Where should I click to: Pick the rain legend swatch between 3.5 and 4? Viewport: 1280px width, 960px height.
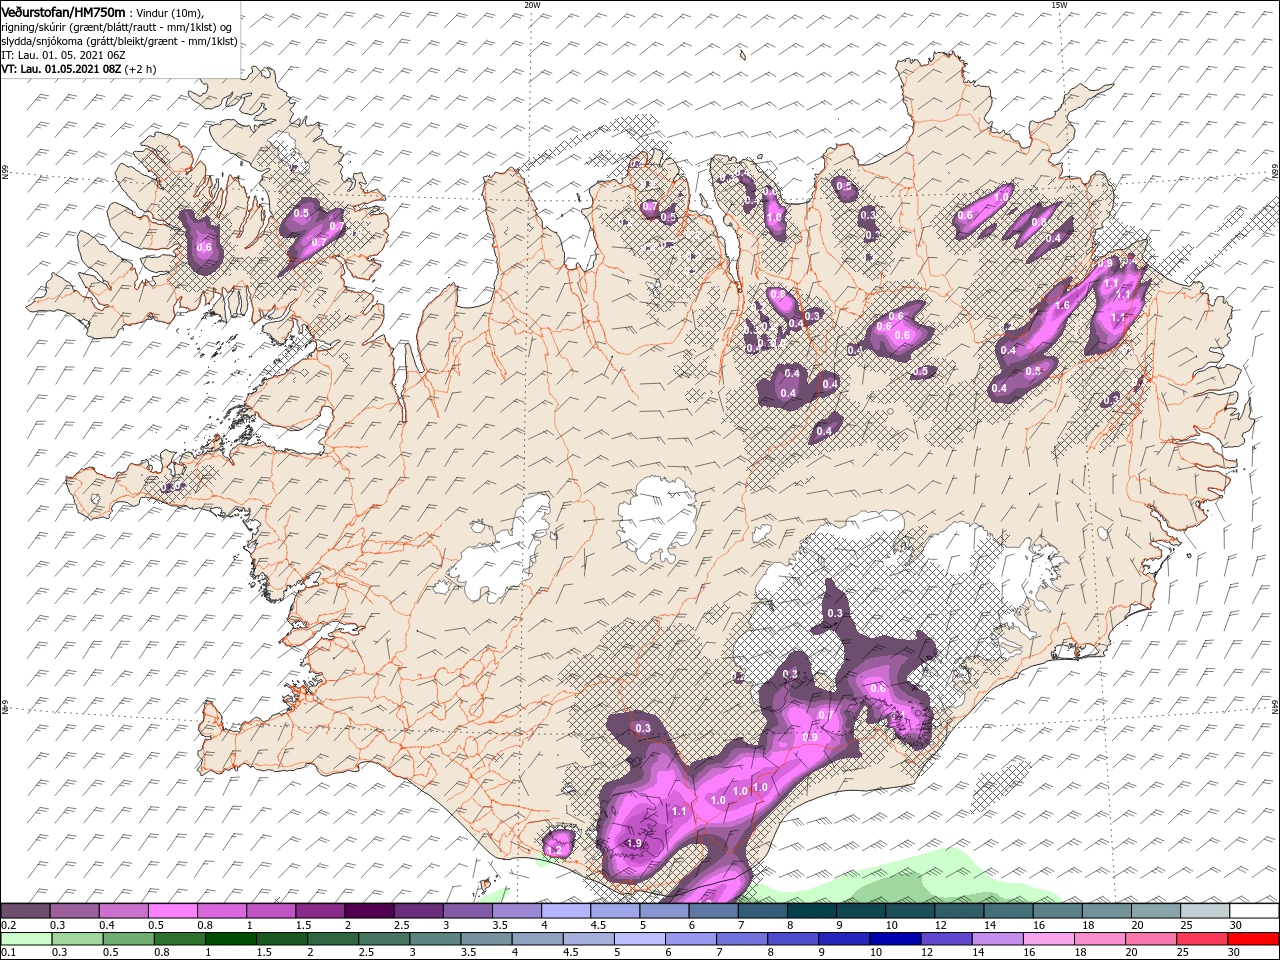[x=486, y=939]
